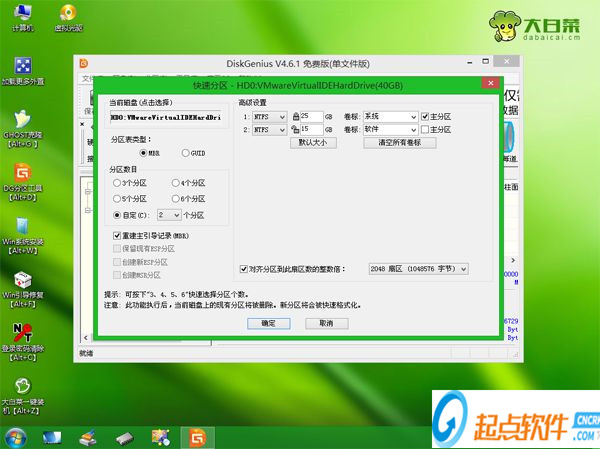The height and width of the screenshot is (449, 600).
Task: Close the 快速分区 dialog
Action: pos(491,83)
